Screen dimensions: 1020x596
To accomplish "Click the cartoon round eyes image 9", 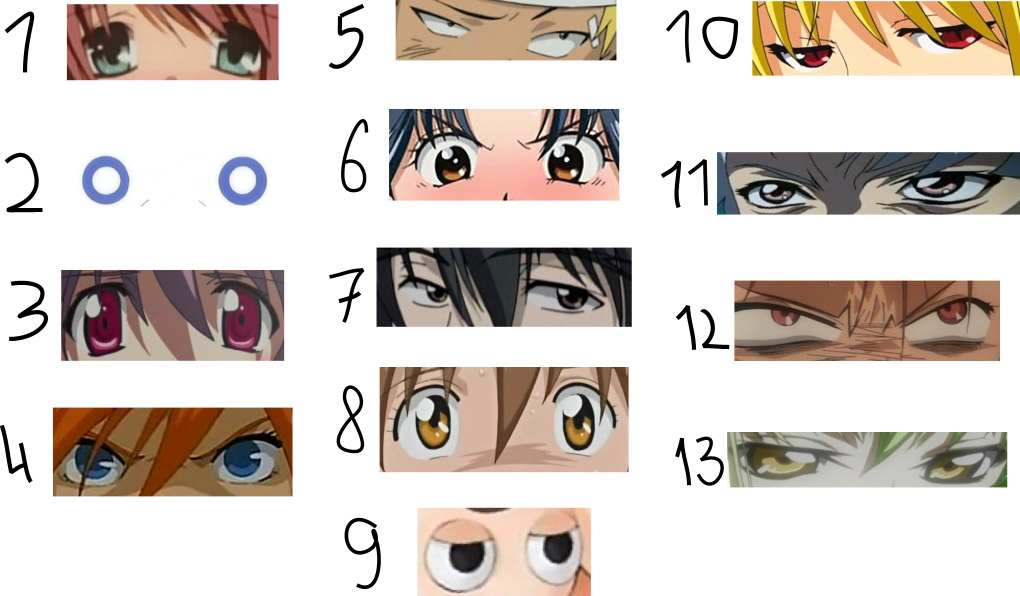I will [x=504, y=552].
